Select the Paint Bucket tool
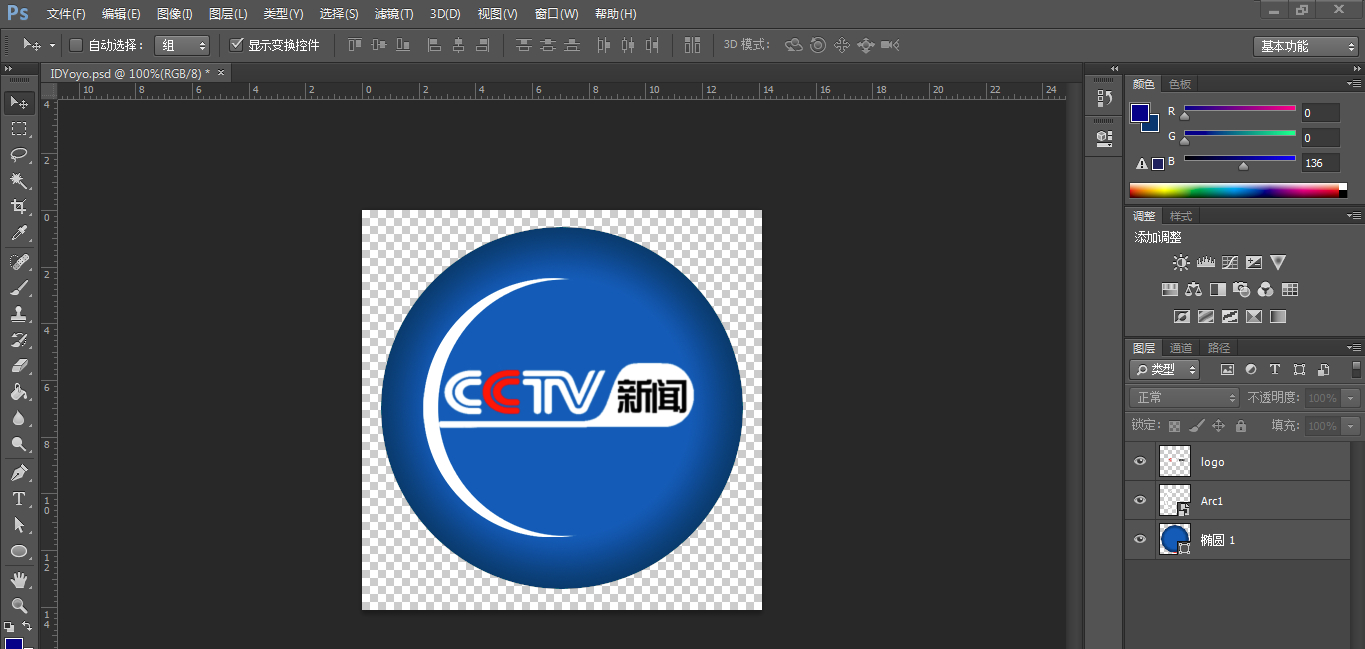This screenshot has width=1365, height=649. point(19,392)
